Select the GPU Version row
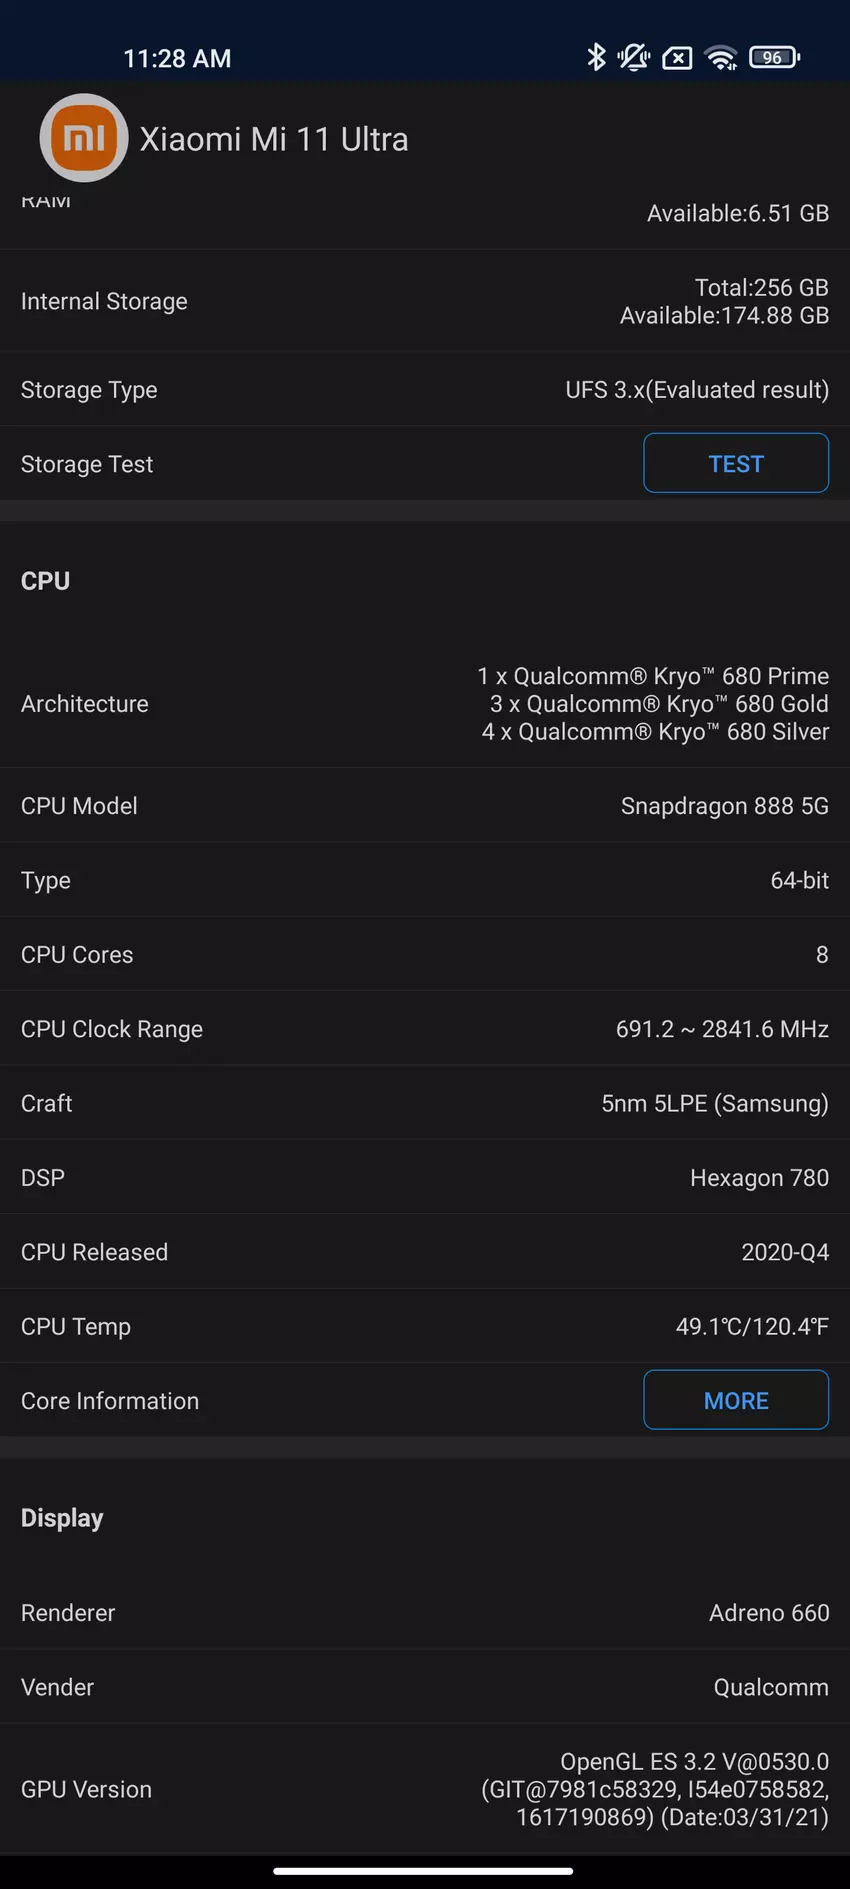This screenshot has height=1889, width=850. tap(425, 1789)
